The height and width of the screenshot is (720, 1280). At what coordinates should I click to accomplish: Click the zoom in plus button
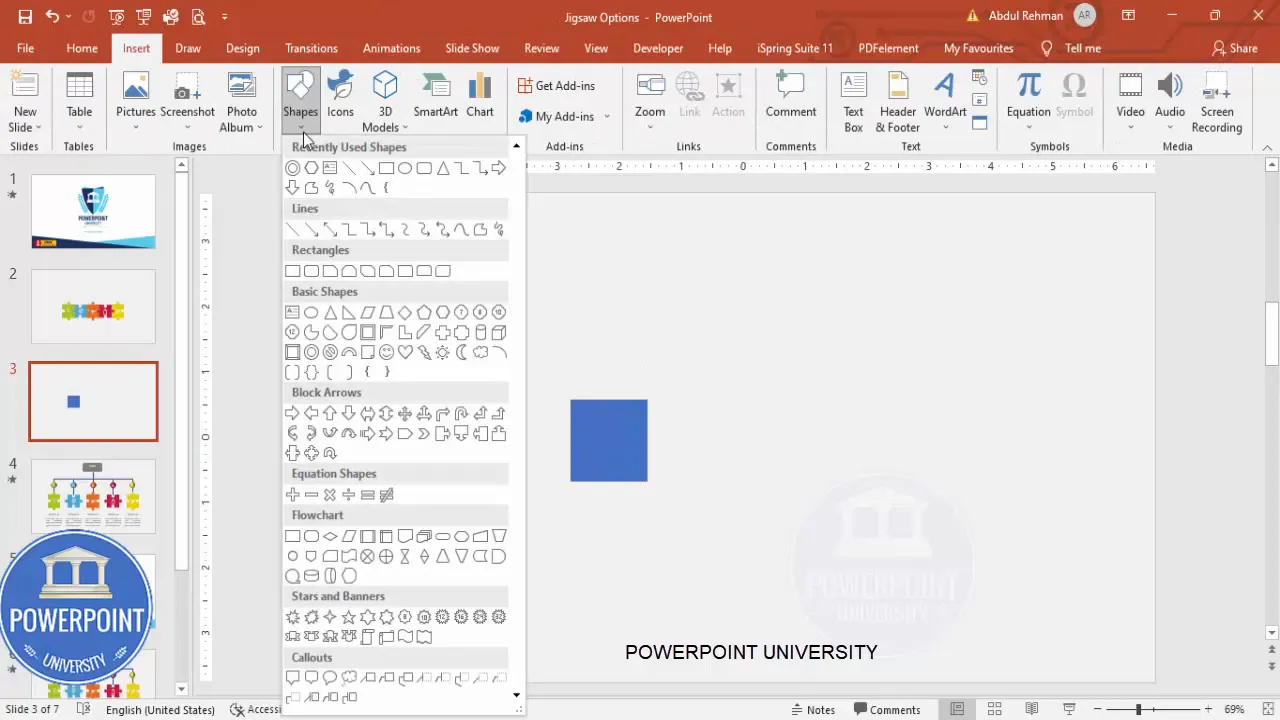(x=1208, y=709)
